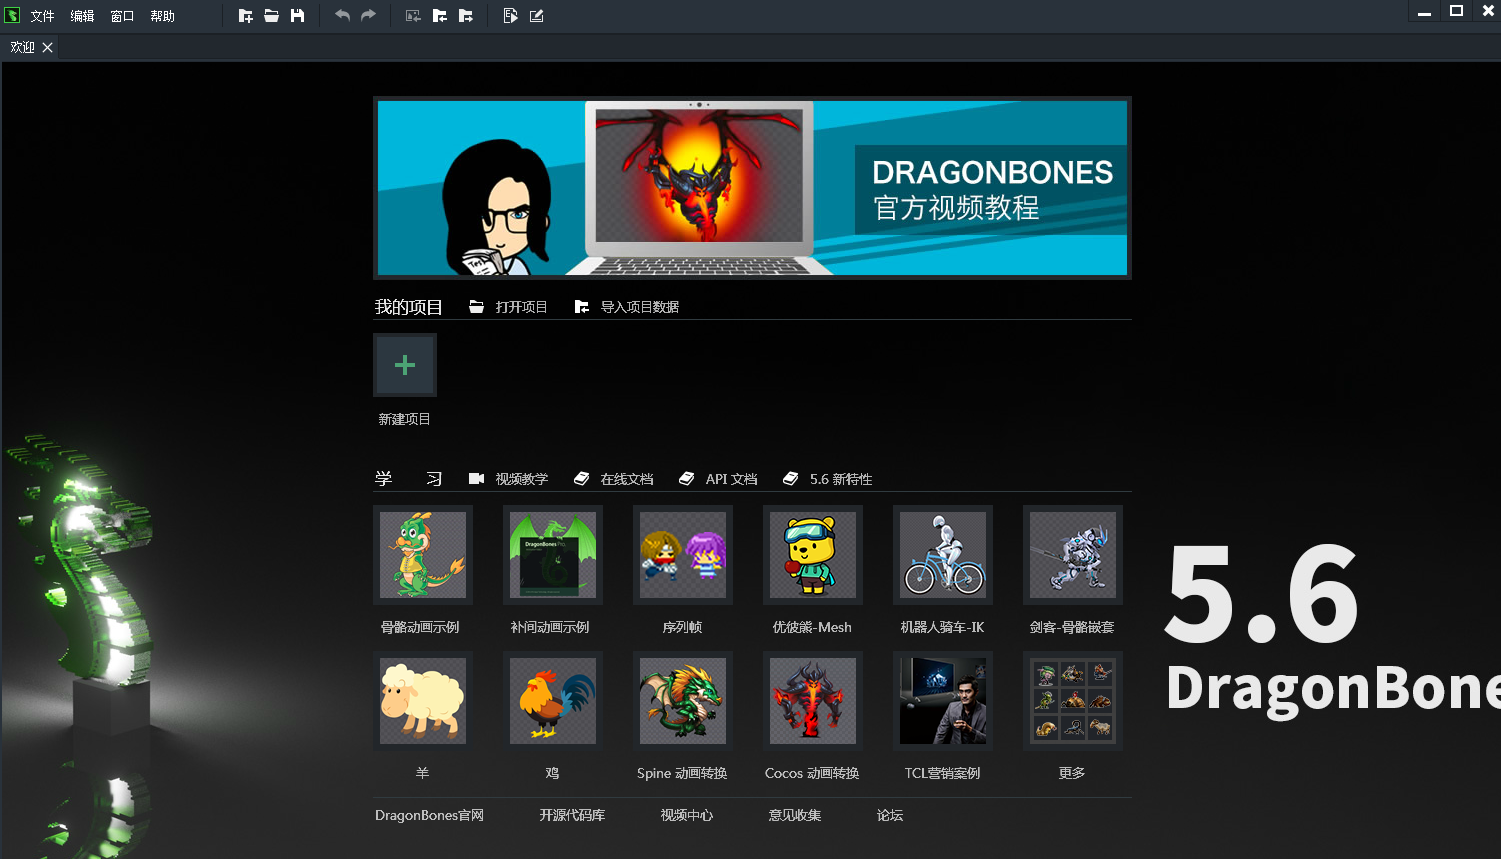This screenshot has height=859, width=1501.
Task: Click the document with play arrow toolbar icon
Action: pos(510,16)
